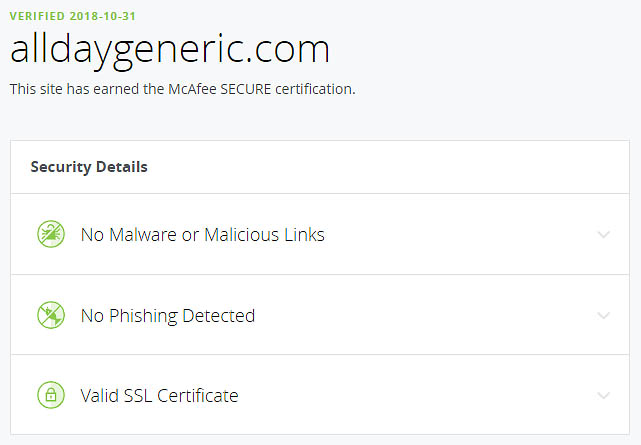Select the Valid SSL Certificate label
641x445 pixels.
click(159, 396)
